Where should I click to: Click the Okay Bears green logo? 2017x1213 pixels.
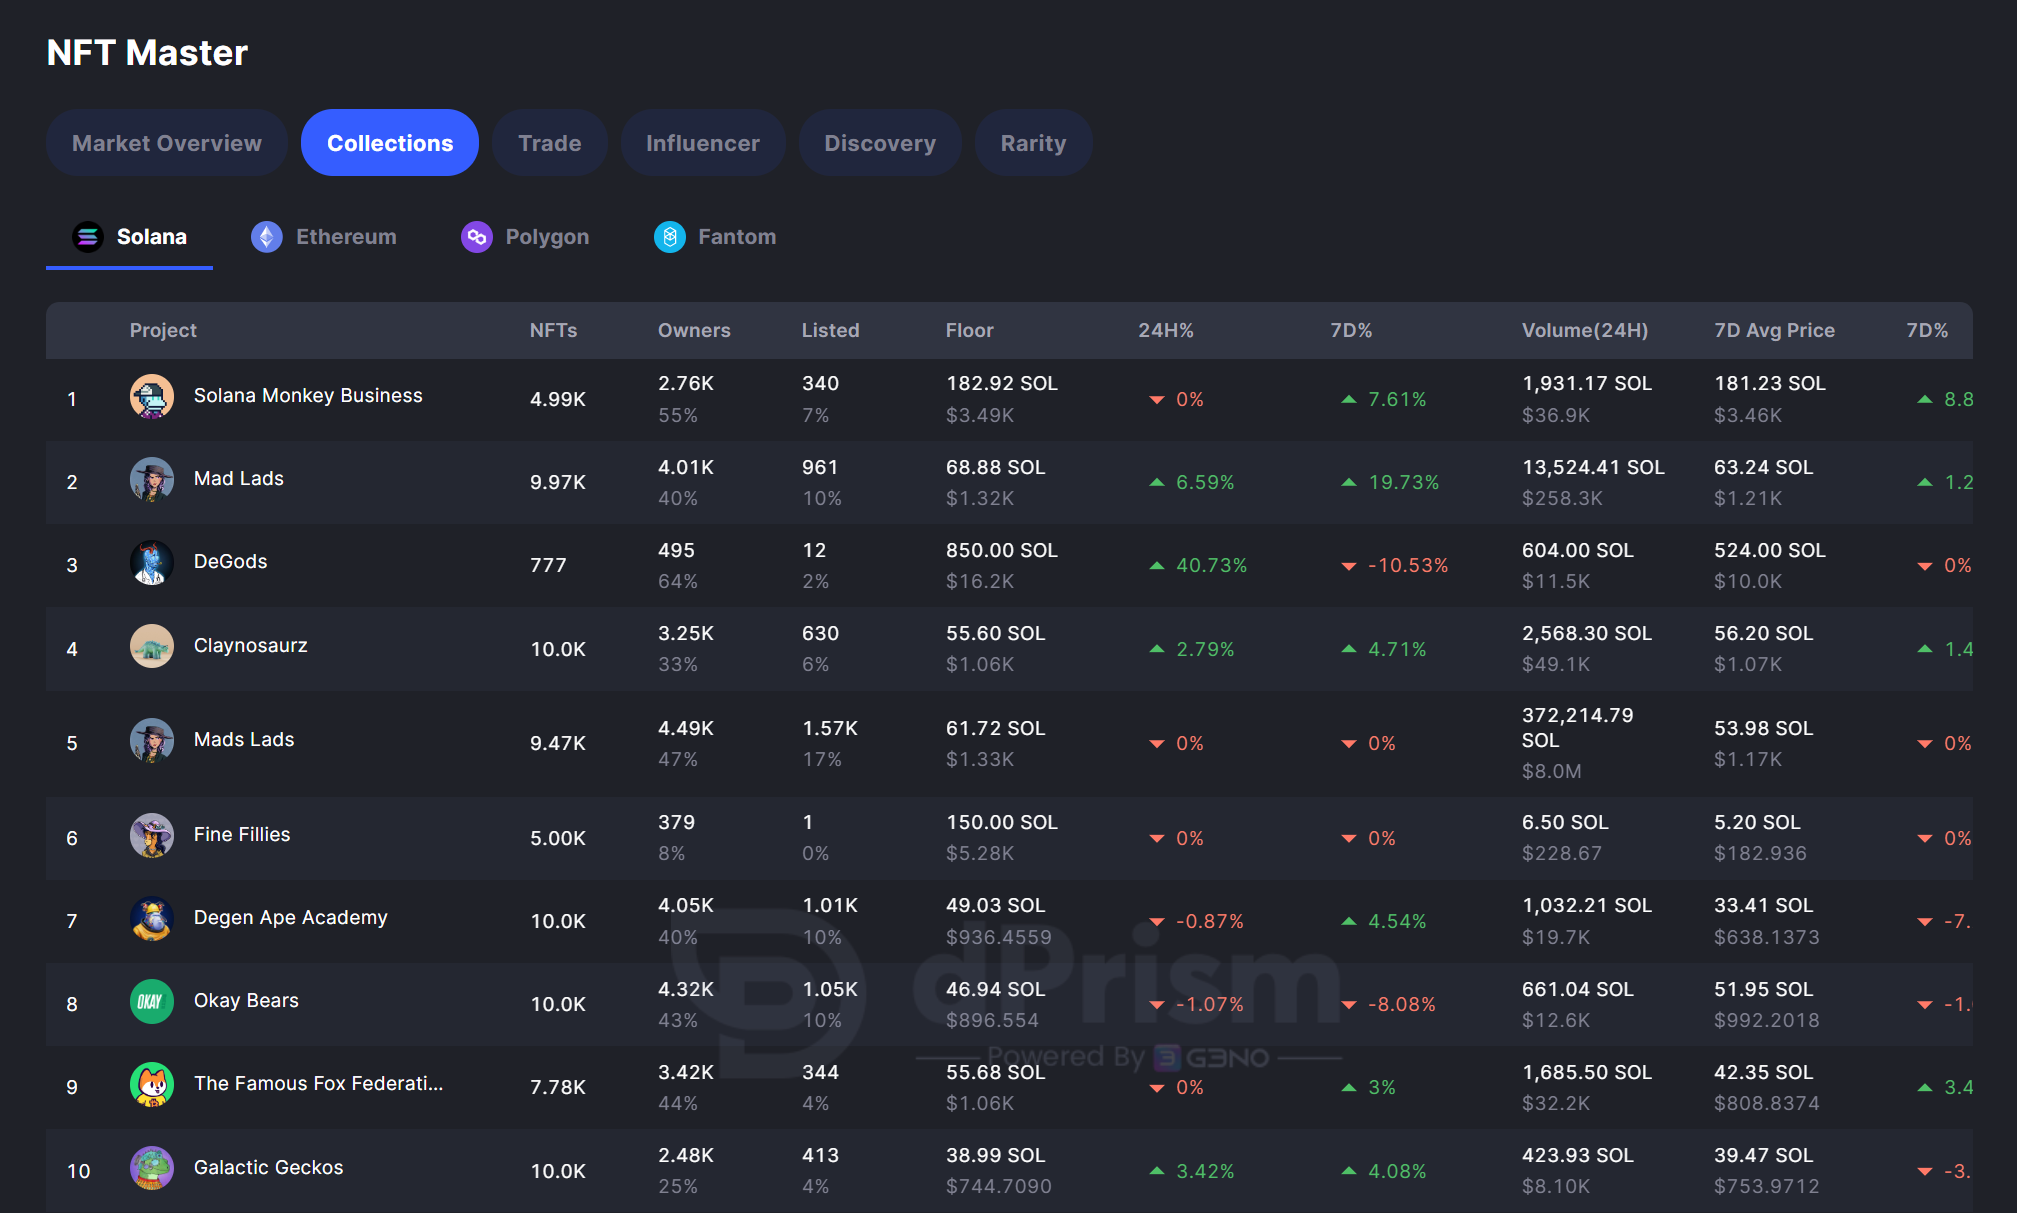(152, 1001)
